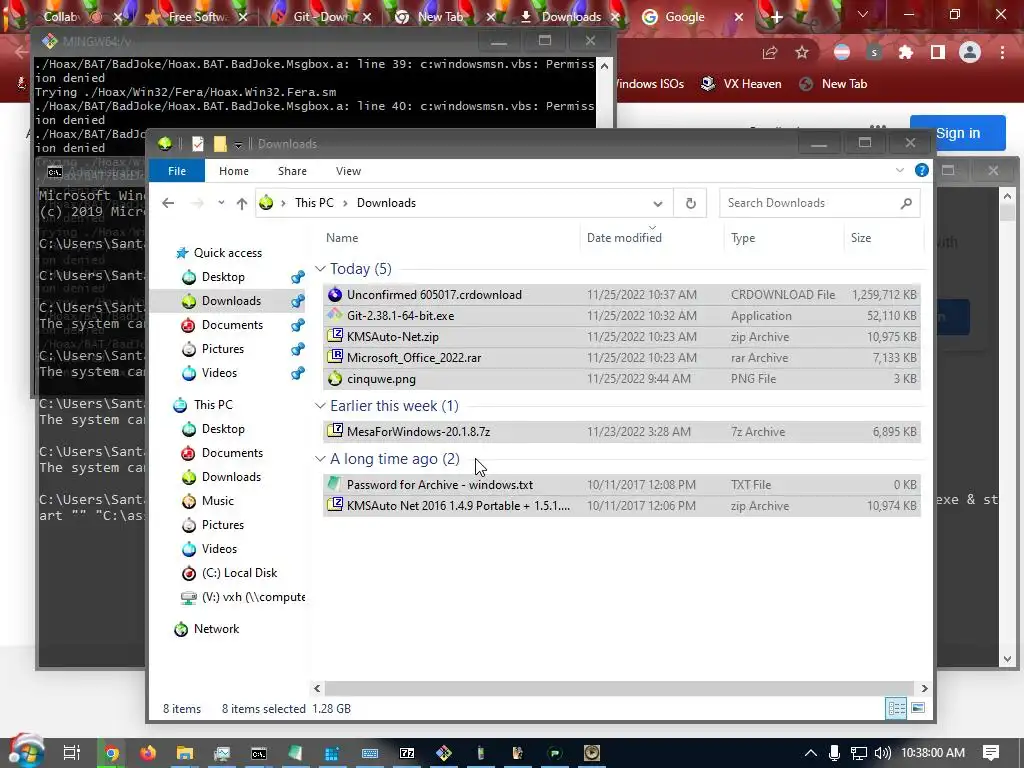The image size is (1024, 768).
Task: Open the VX Heaven bookmark
Action: pyautogui.click(x=741, y=84)
